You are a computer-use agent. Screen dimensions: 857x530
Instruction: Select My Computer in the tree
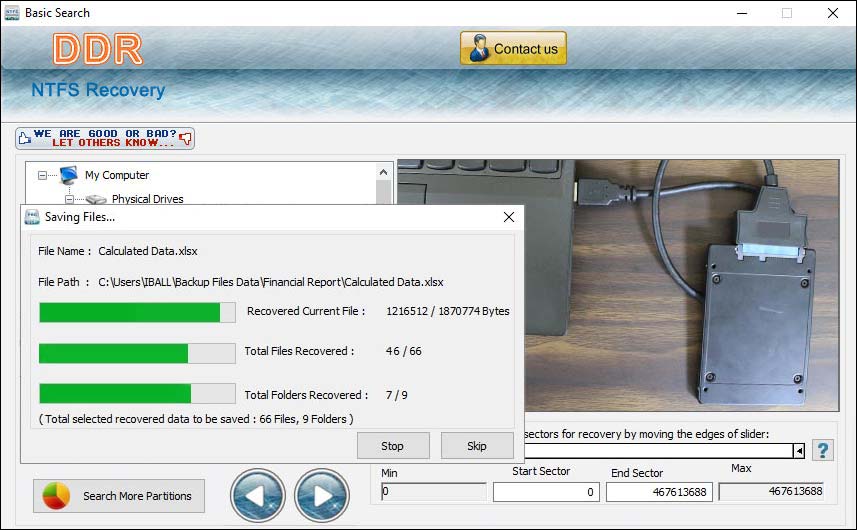[x=117, y=175]
